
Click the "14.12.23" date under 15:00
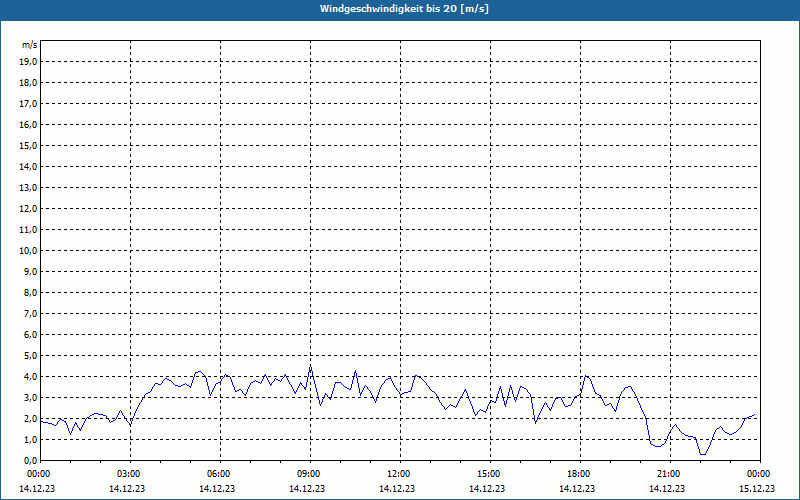487,488
